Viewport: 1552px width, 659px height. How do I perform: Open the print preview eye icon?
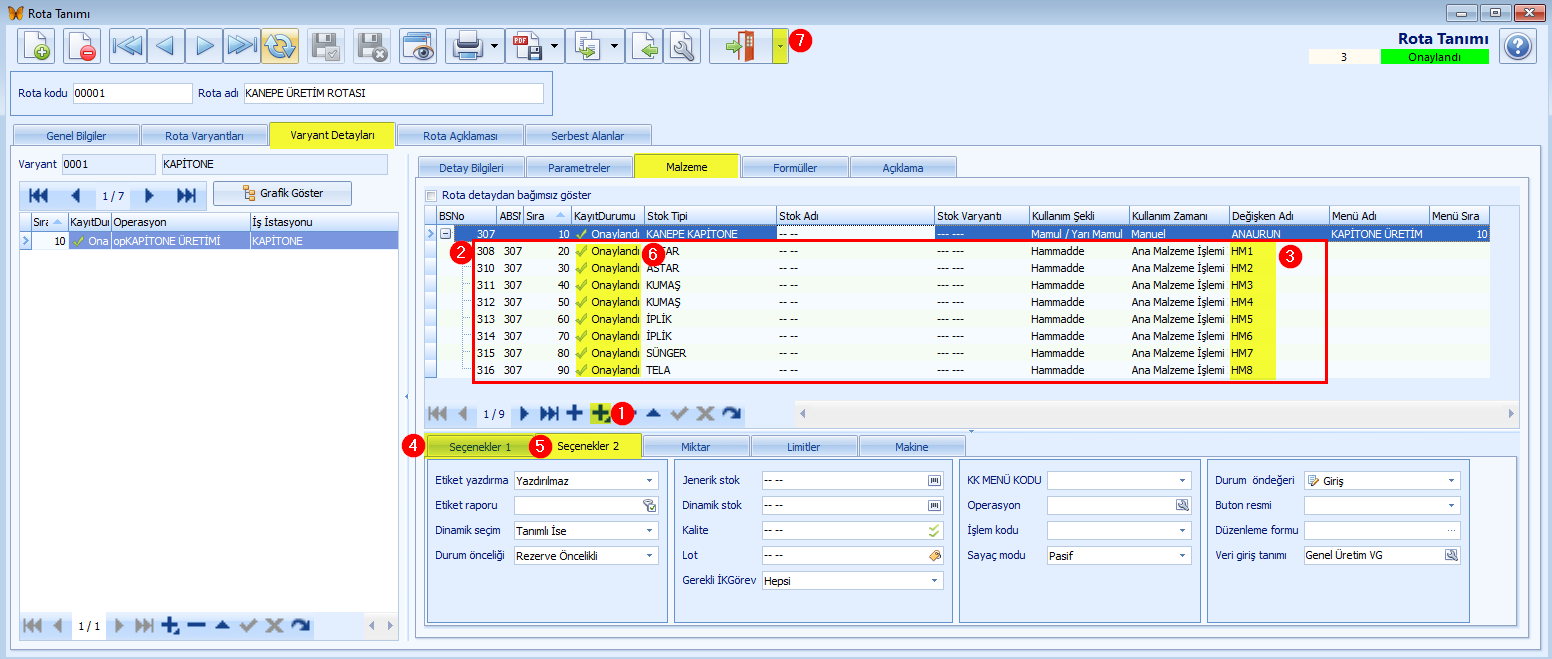click(418, 46)
